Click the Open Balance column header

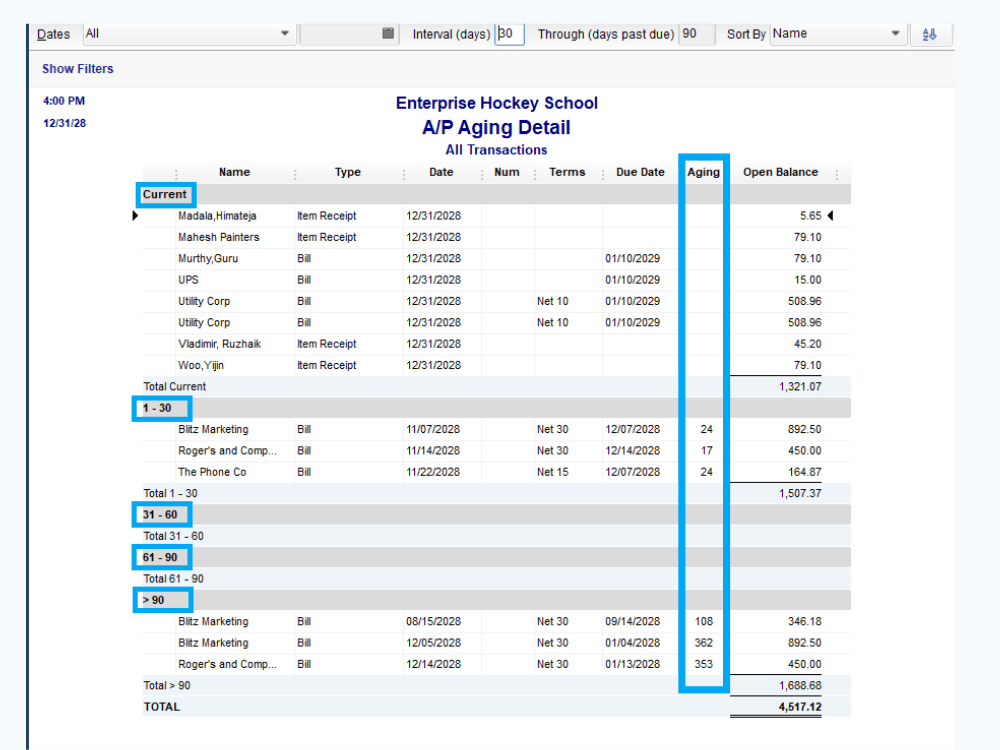pos(780,172)
